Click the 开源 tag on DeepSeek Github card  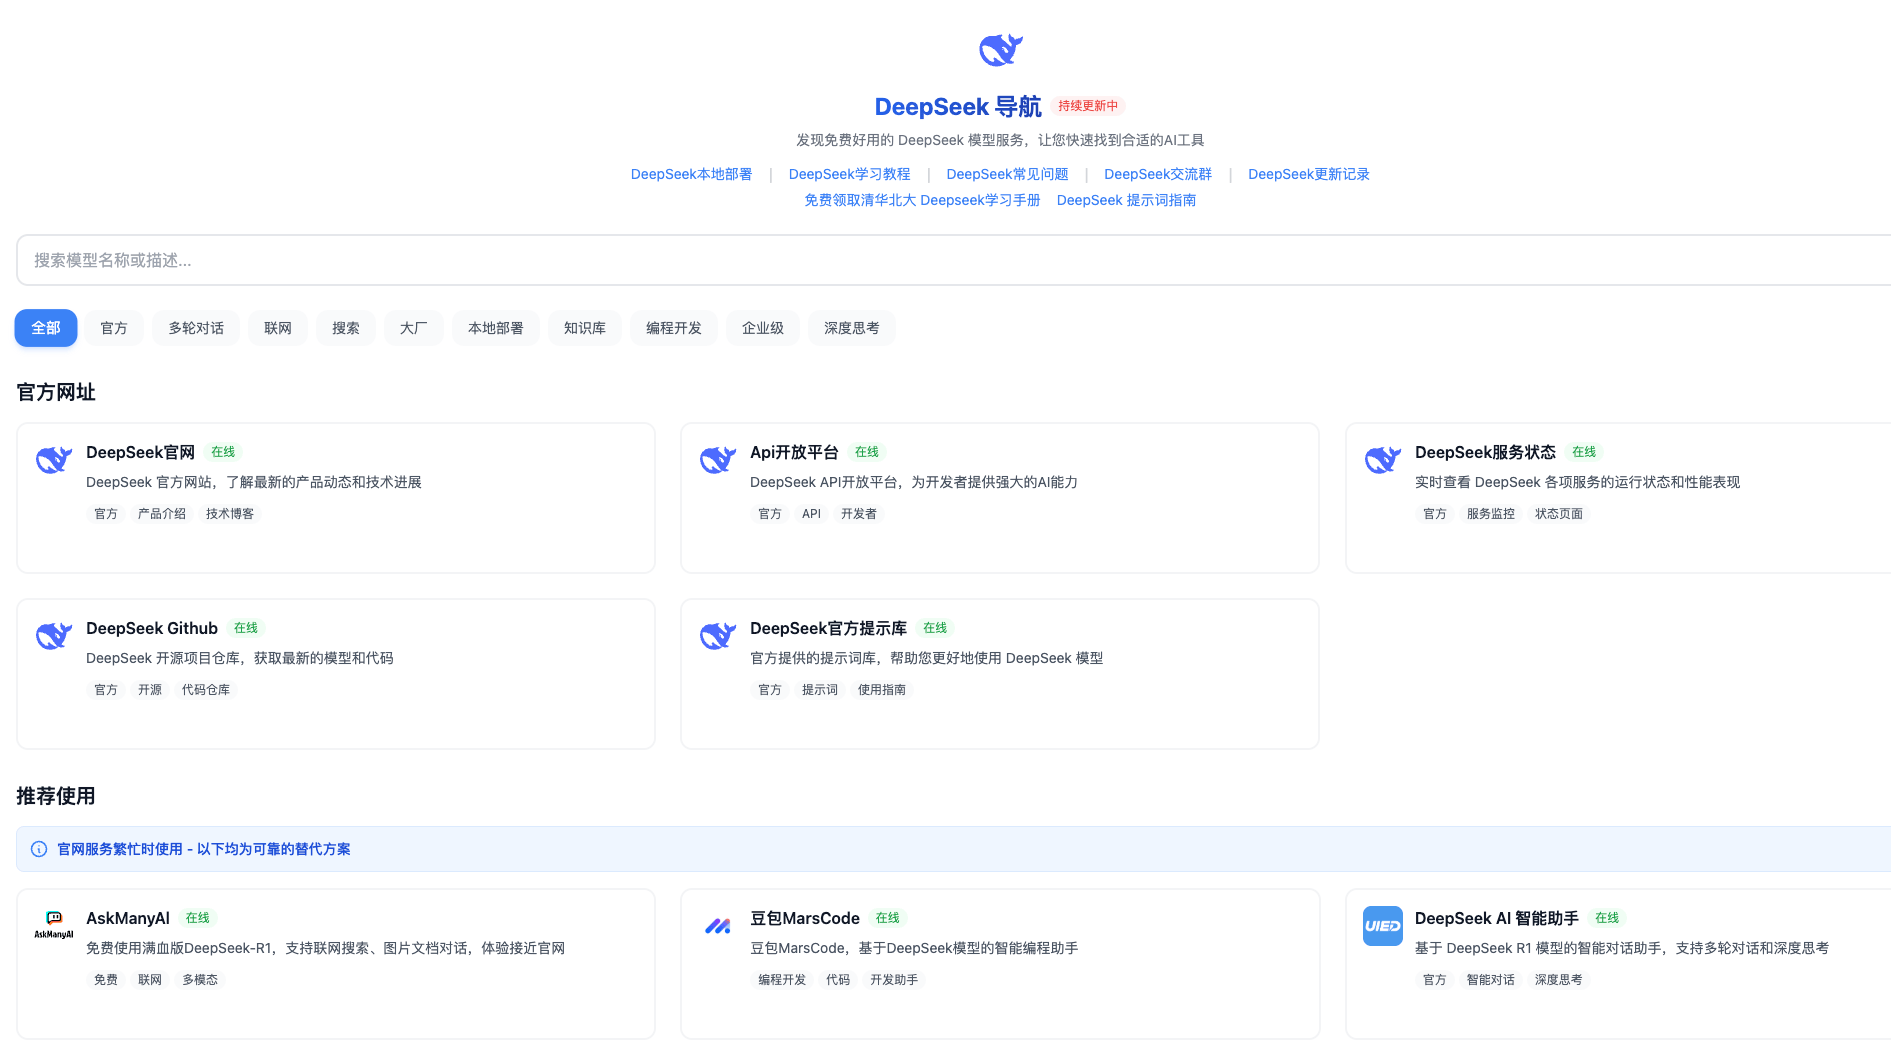pyautogui.click(x=150, y=690)
